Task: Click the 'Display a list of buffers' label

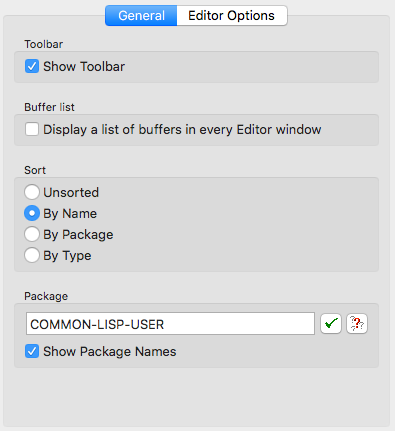Action: point(182,130)
